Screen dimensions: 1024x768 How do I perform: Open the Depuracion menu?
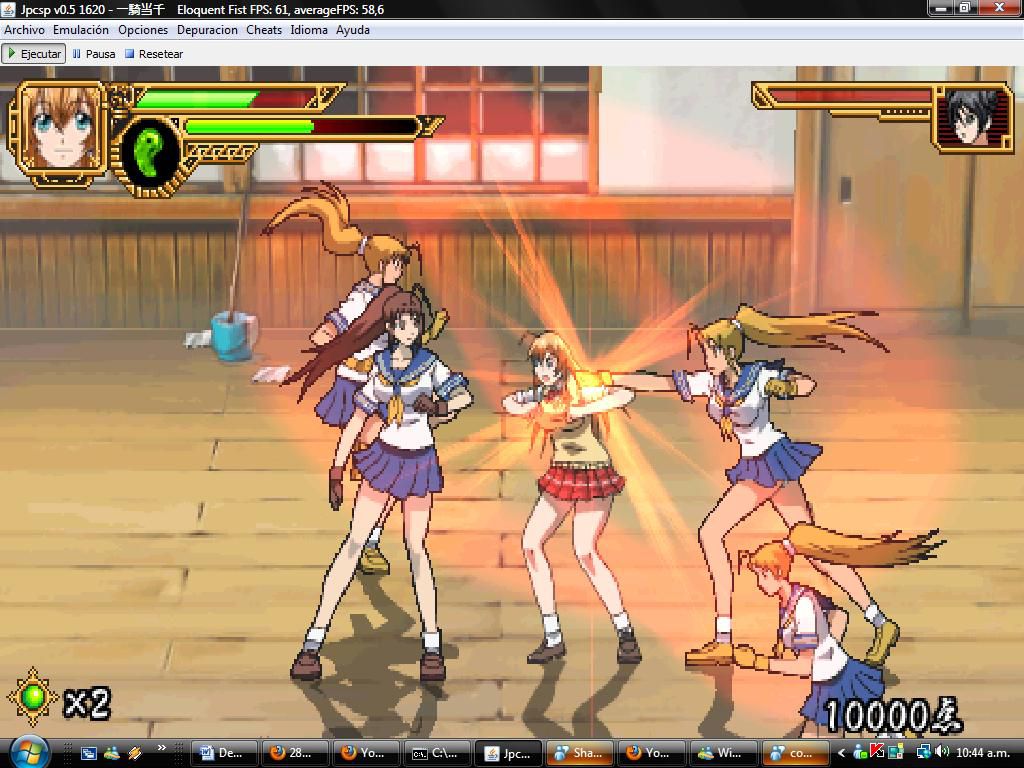tap(207, 30)
